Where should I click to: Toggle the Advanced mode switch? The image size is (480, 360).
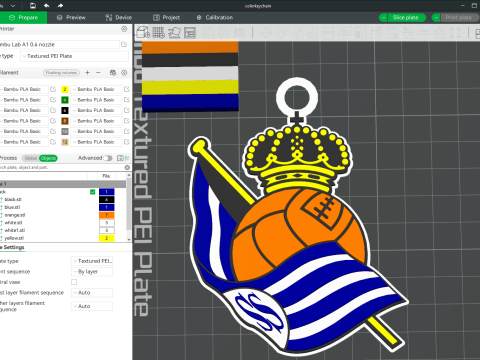click(x=108, y=158)
